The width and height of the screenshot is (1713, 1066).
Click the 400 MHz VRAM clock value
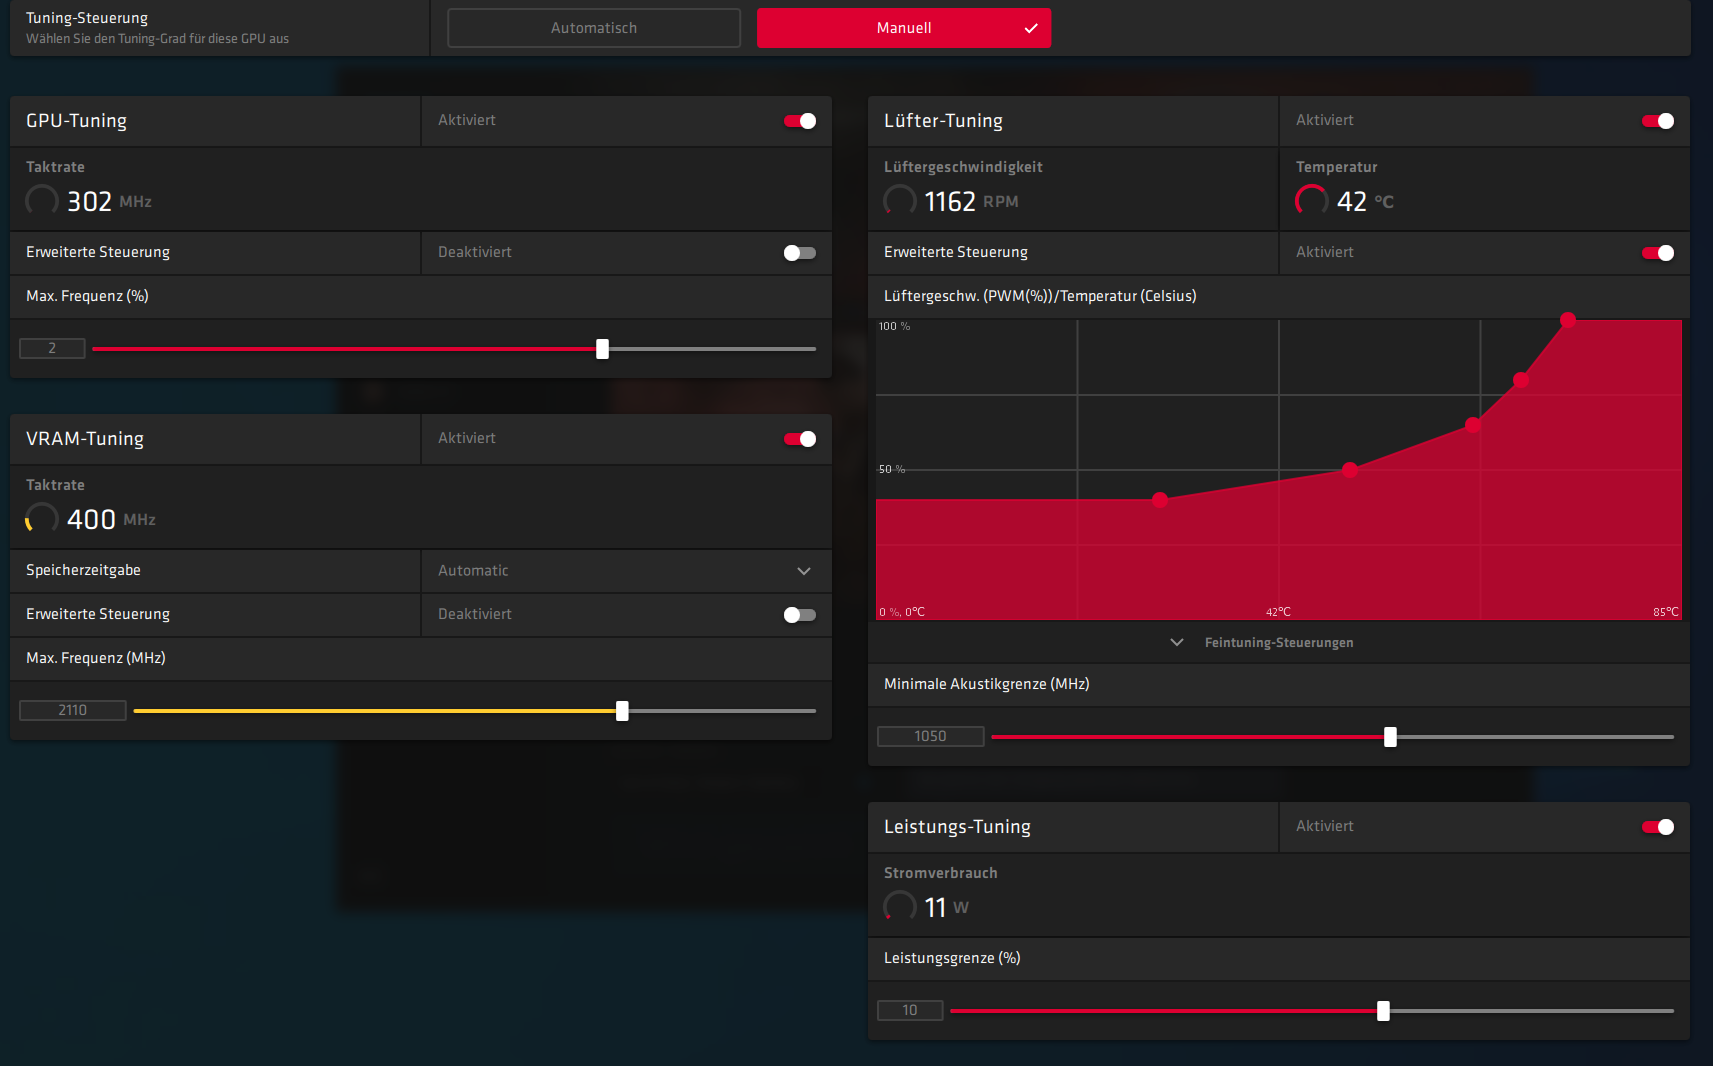tap(111, 520)
